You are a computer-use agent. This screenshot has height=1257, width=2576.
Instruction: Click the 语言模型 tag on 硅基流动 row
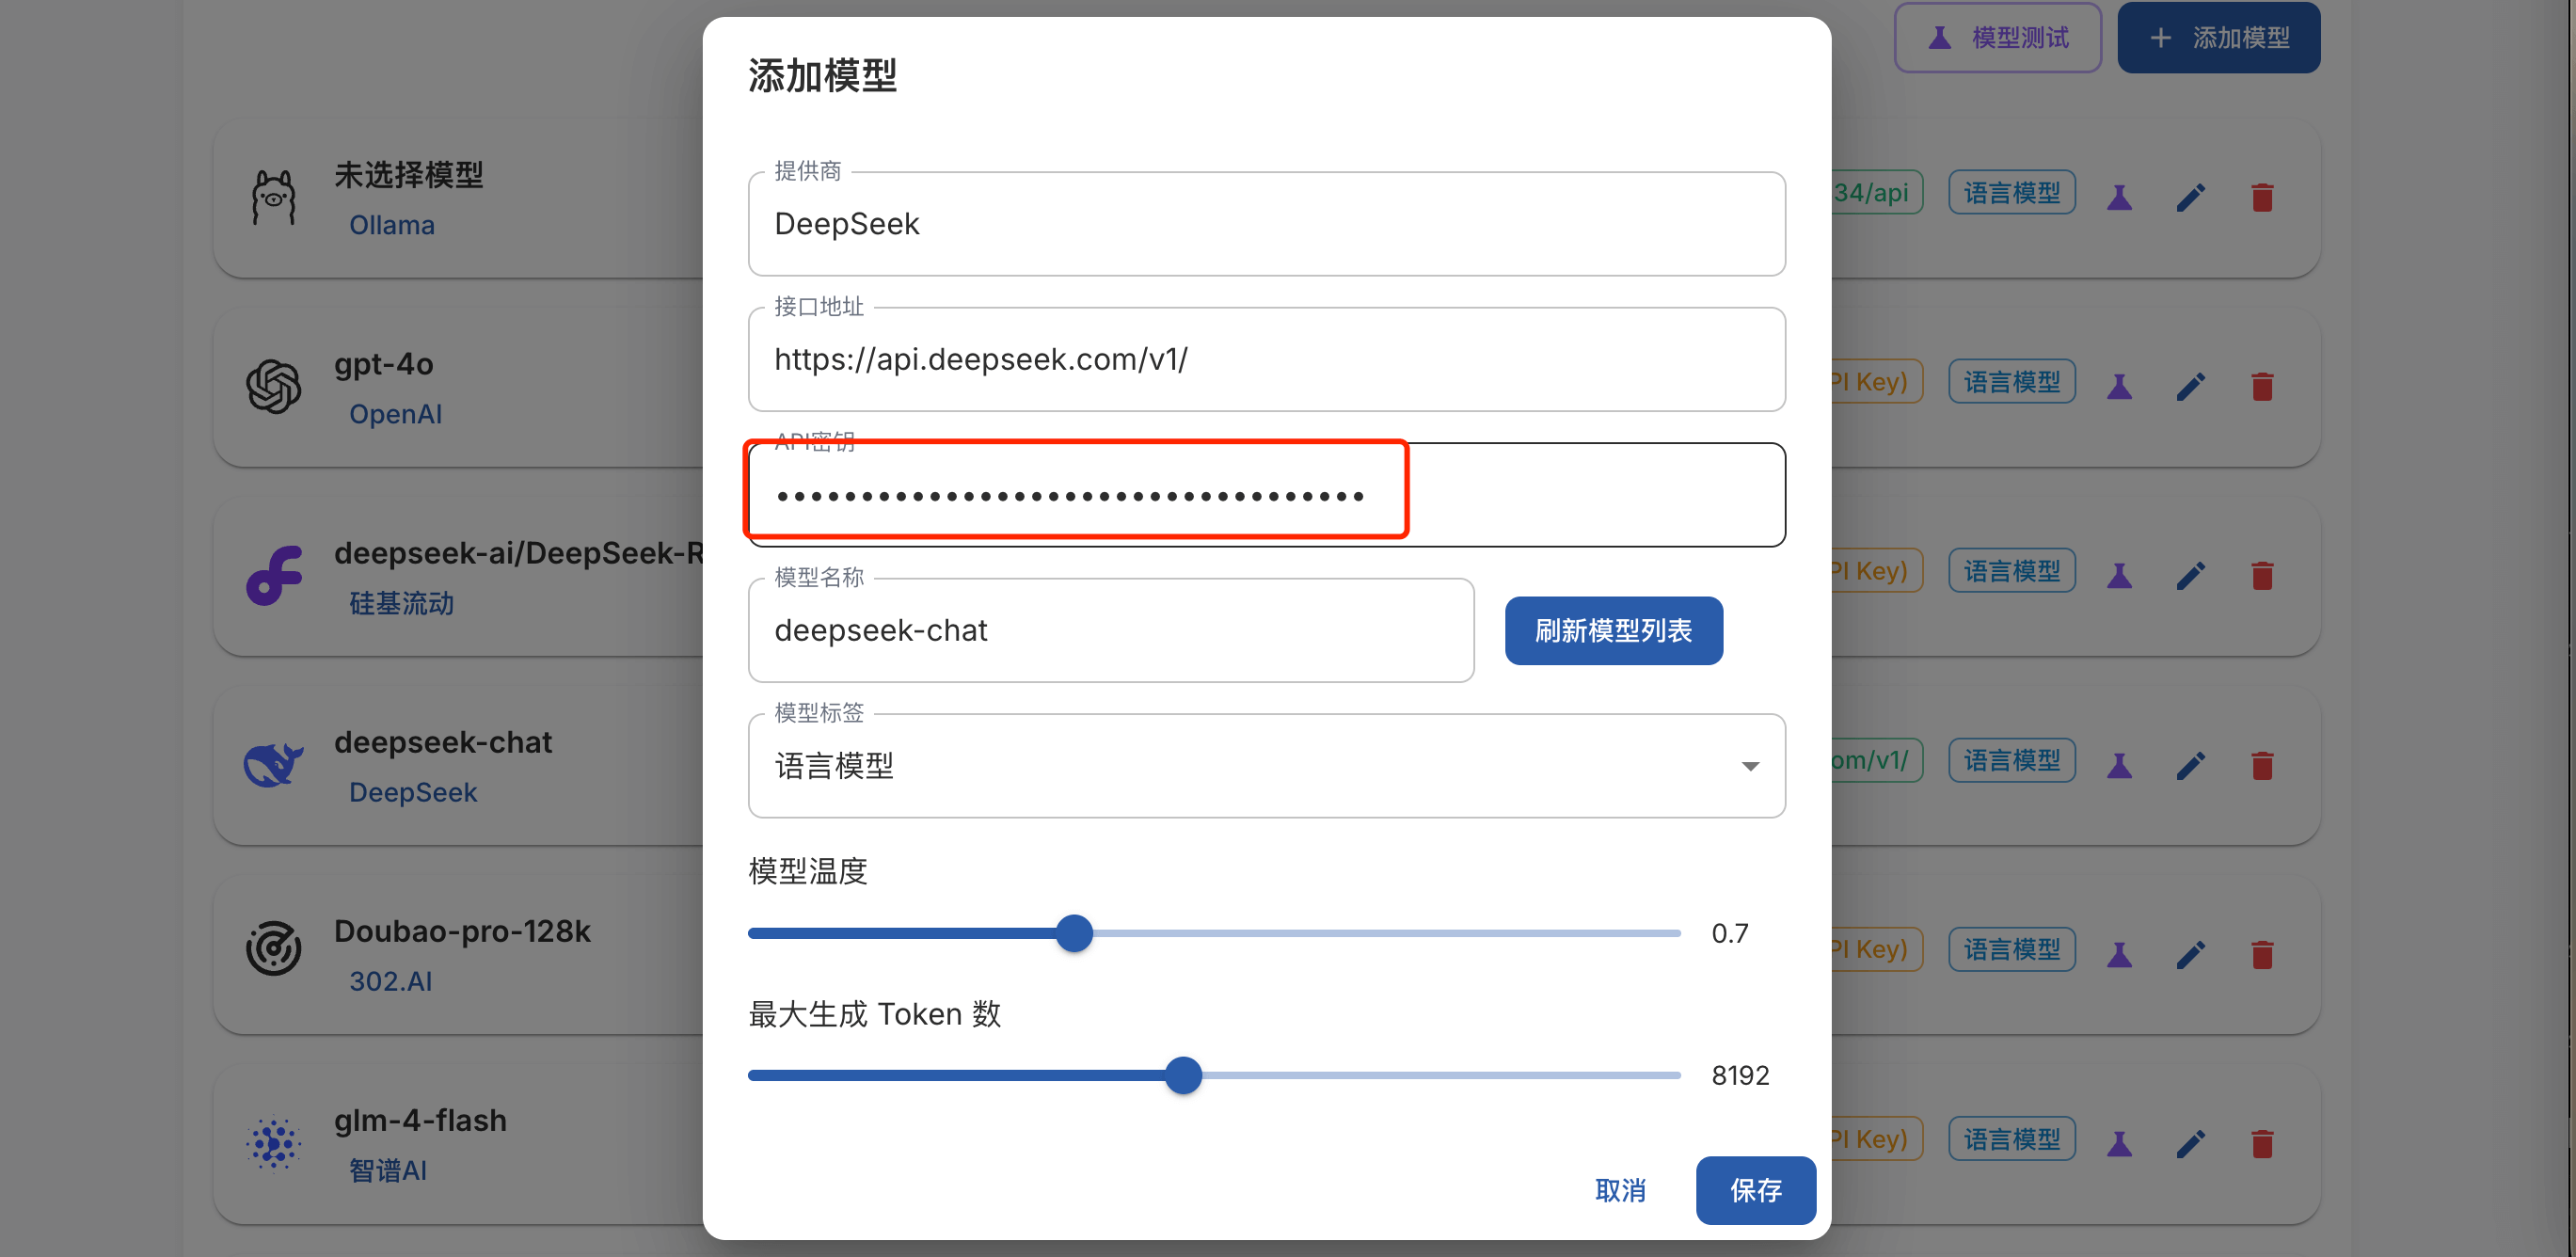tap(2011, 571)
